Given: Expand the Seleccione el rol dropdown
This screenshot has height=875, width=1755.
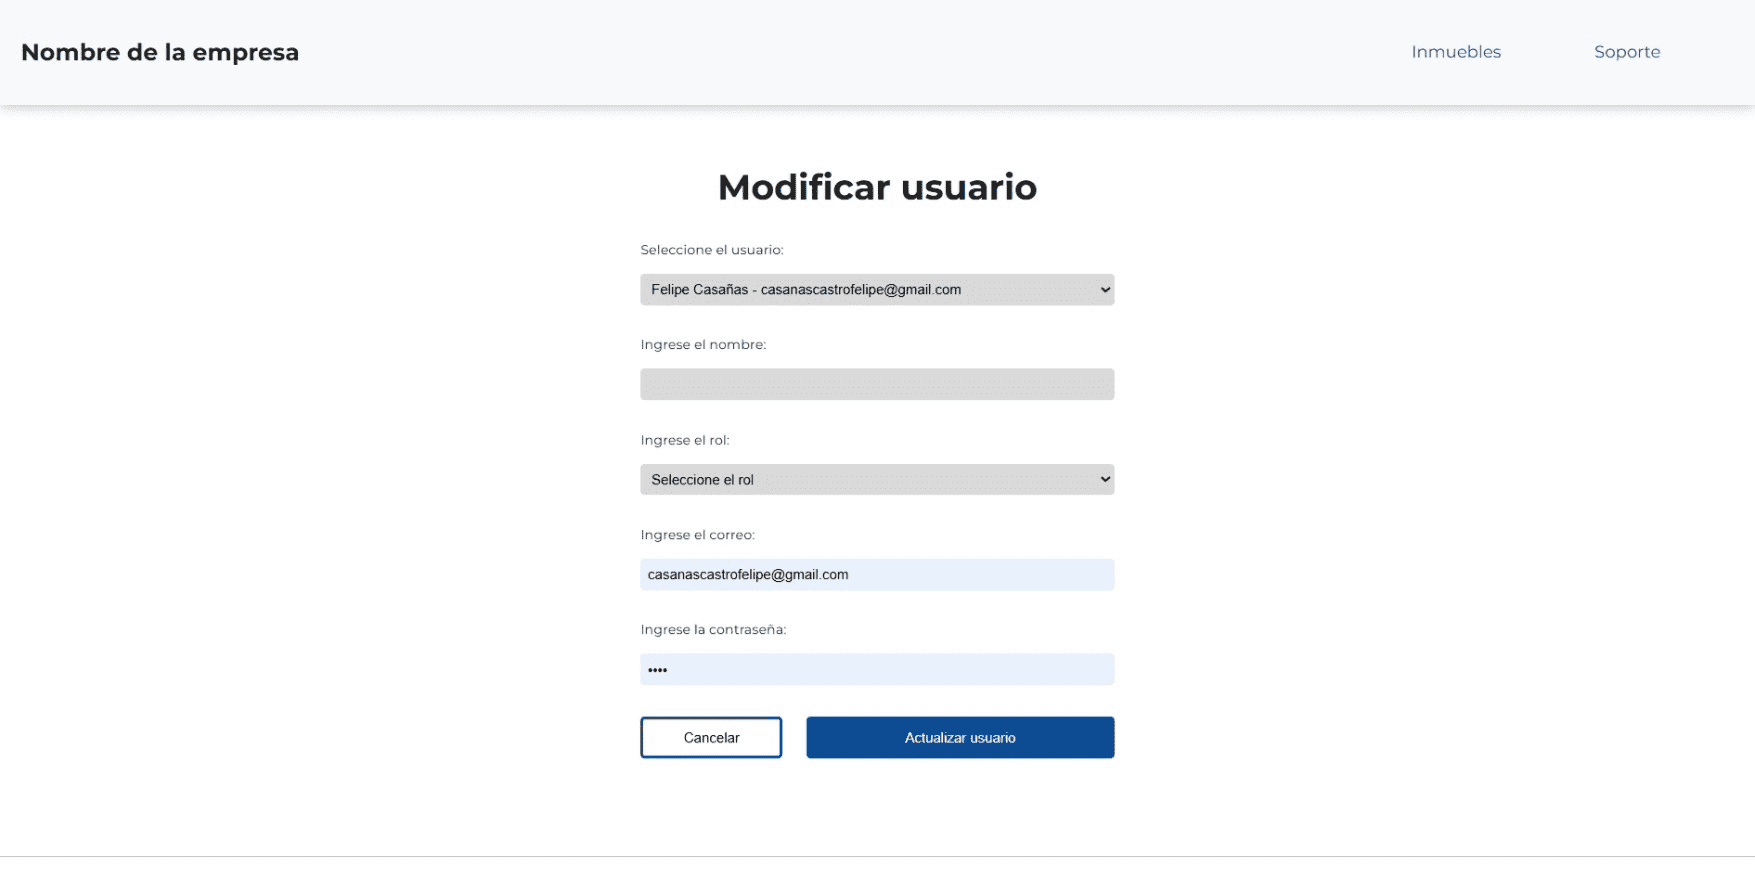Looking at the screenshot, I should 860,480.
